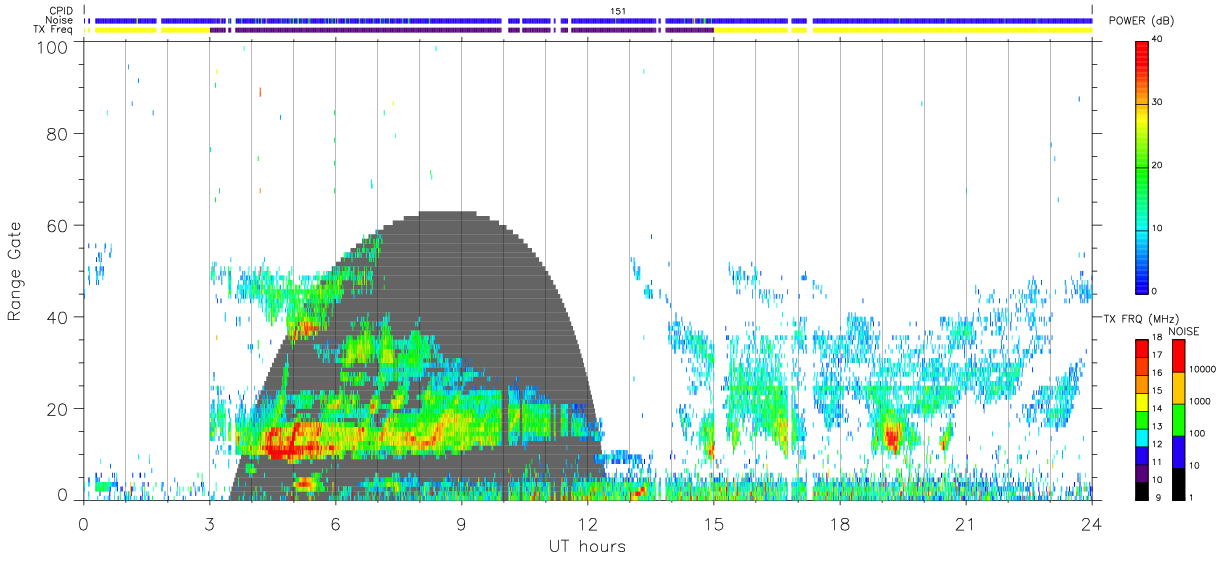Screen dimensions: 1228x567
Task: Click the NOISE scale tick label "10000"
Action: [1204, 369]
